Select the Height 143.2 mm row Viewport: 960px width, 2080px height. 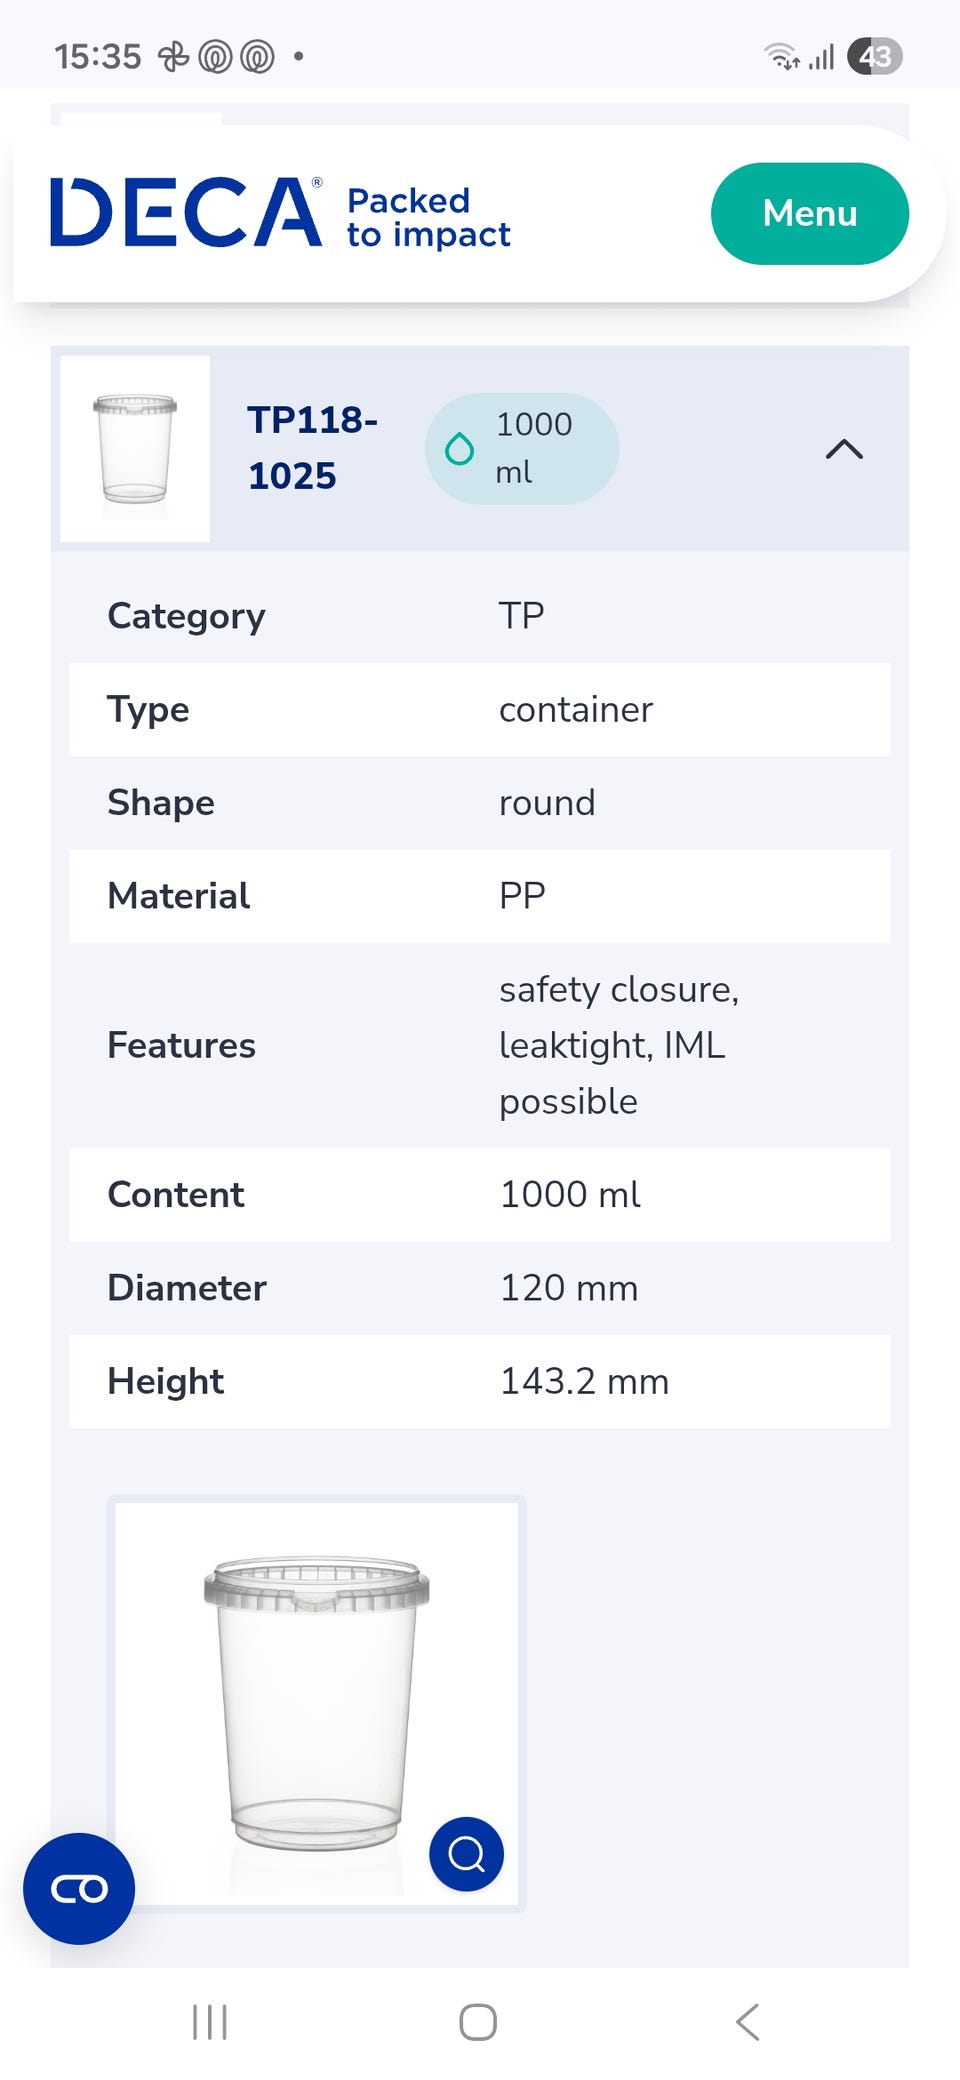(x=479, y=1381)
